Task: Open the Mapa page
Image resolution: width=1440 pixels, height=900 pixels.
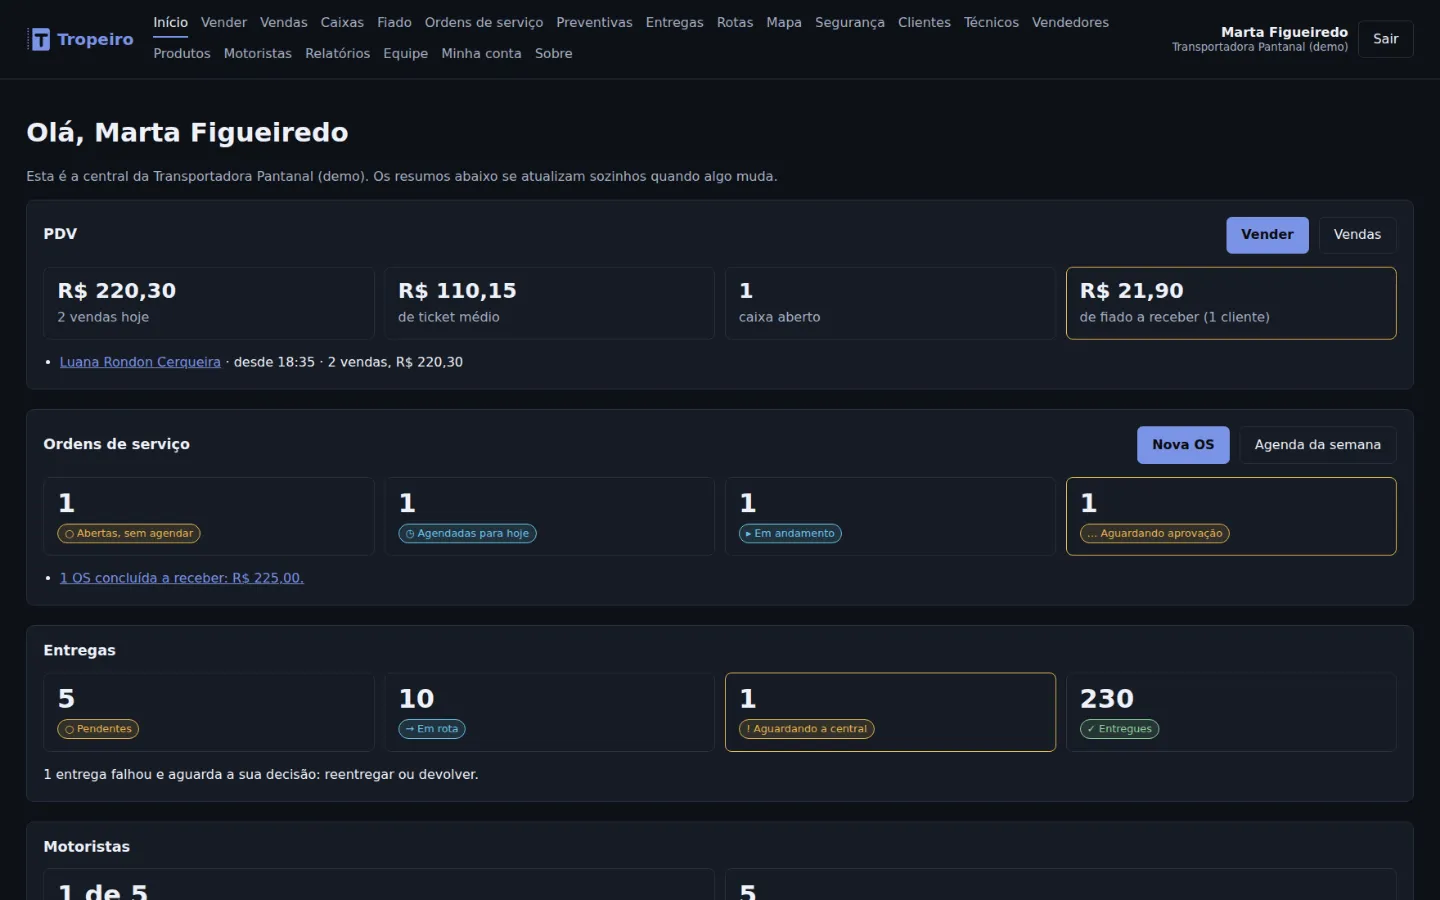Action: coord(784,22)
